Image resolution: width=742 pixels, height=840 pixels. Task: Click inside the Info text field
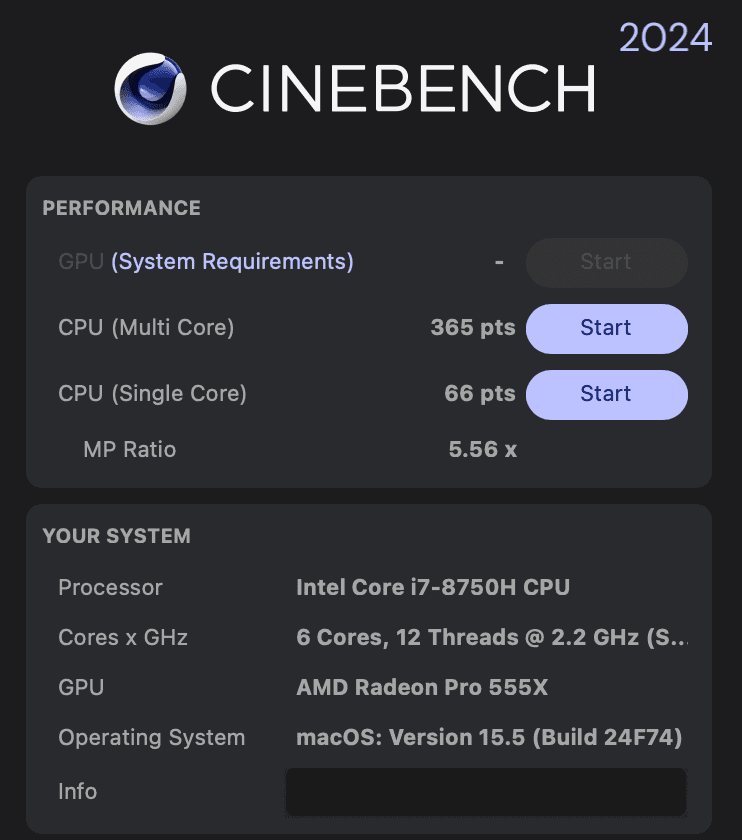pyautogui.click(x=486, y=791)
